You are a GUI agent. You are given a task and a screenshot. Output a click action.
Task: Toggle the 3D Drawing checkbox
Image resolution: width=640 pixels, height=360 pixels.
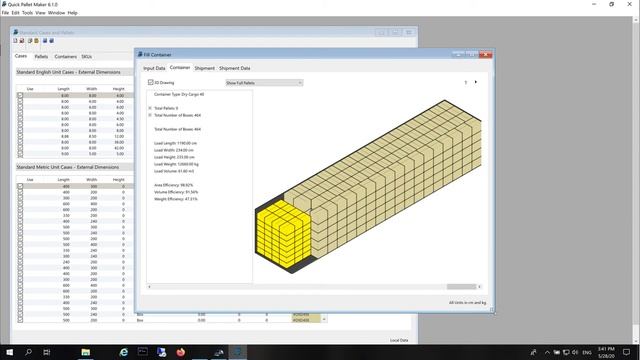[x=150, y=82]
